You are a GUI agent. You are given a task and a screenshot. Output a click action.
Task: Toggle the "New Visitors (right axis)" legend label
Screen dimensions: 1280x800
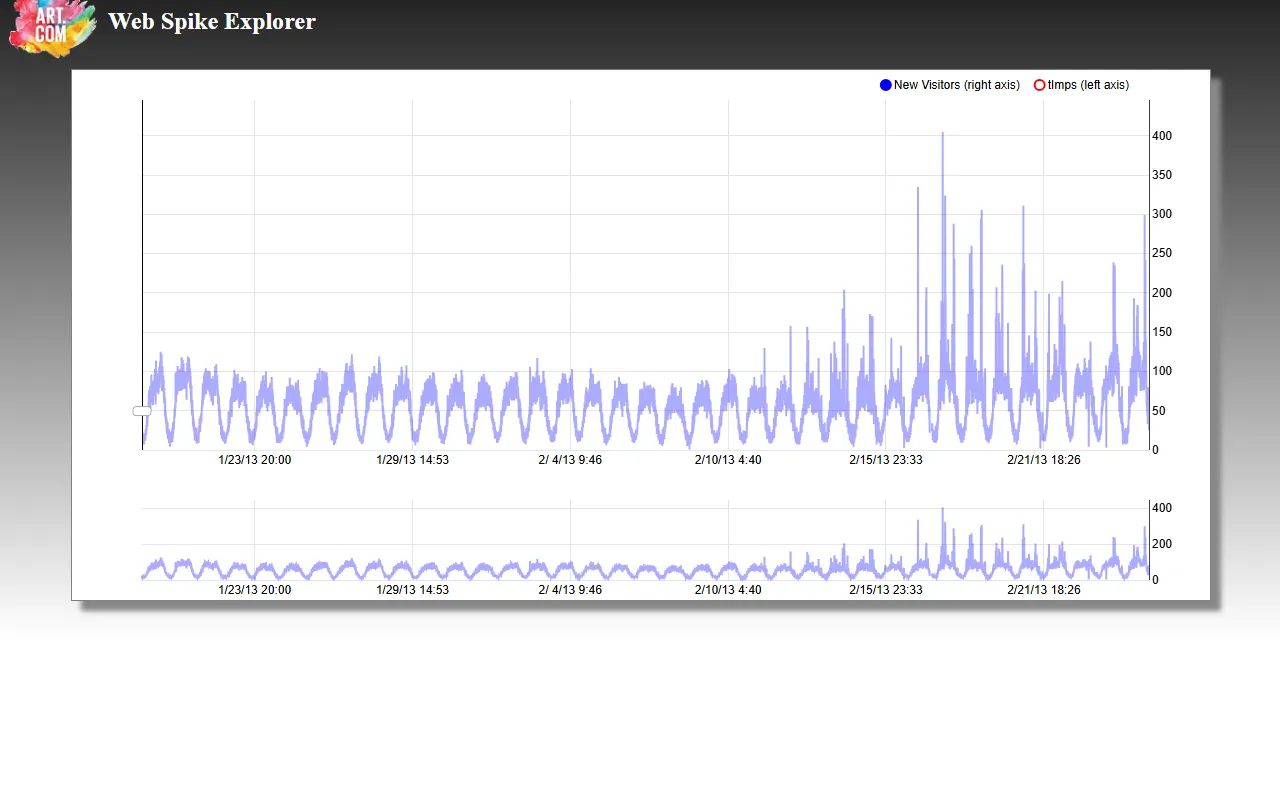(957, 85)
